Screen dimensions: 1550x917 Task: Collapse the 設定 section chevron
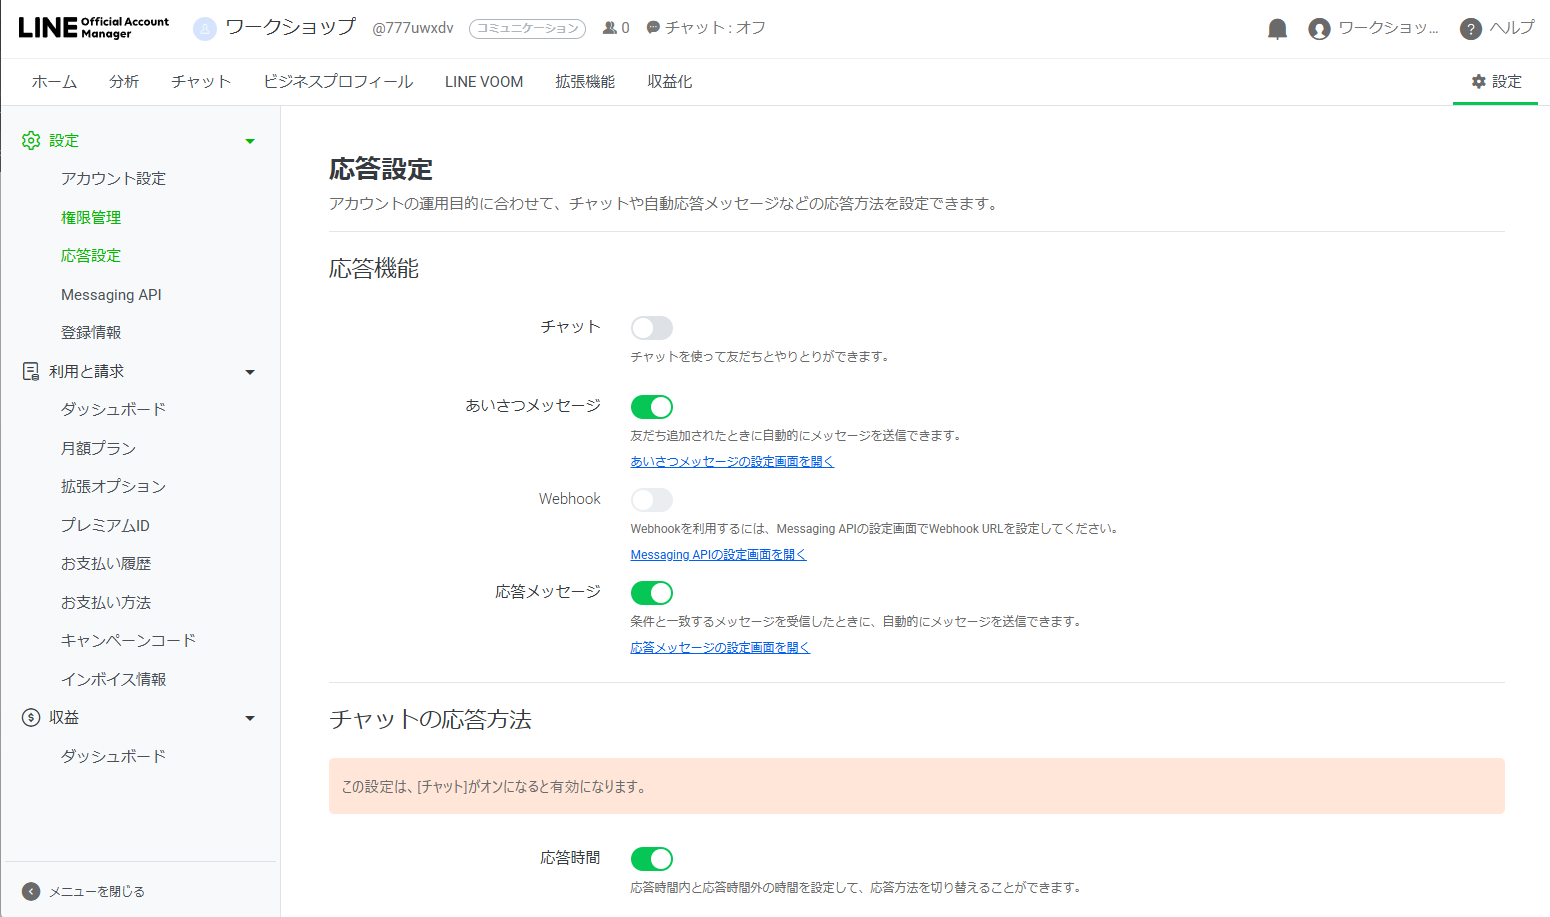[x=250, y=140]
